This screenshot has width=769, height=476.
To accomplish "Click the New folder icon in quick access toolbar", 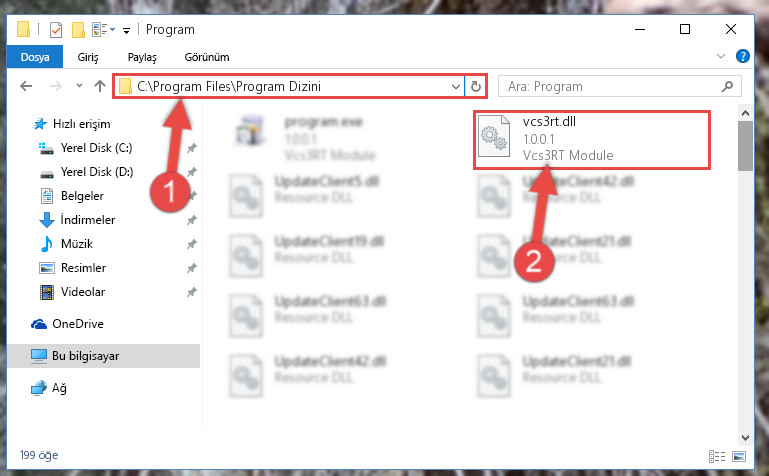I will tap(78, 30).
